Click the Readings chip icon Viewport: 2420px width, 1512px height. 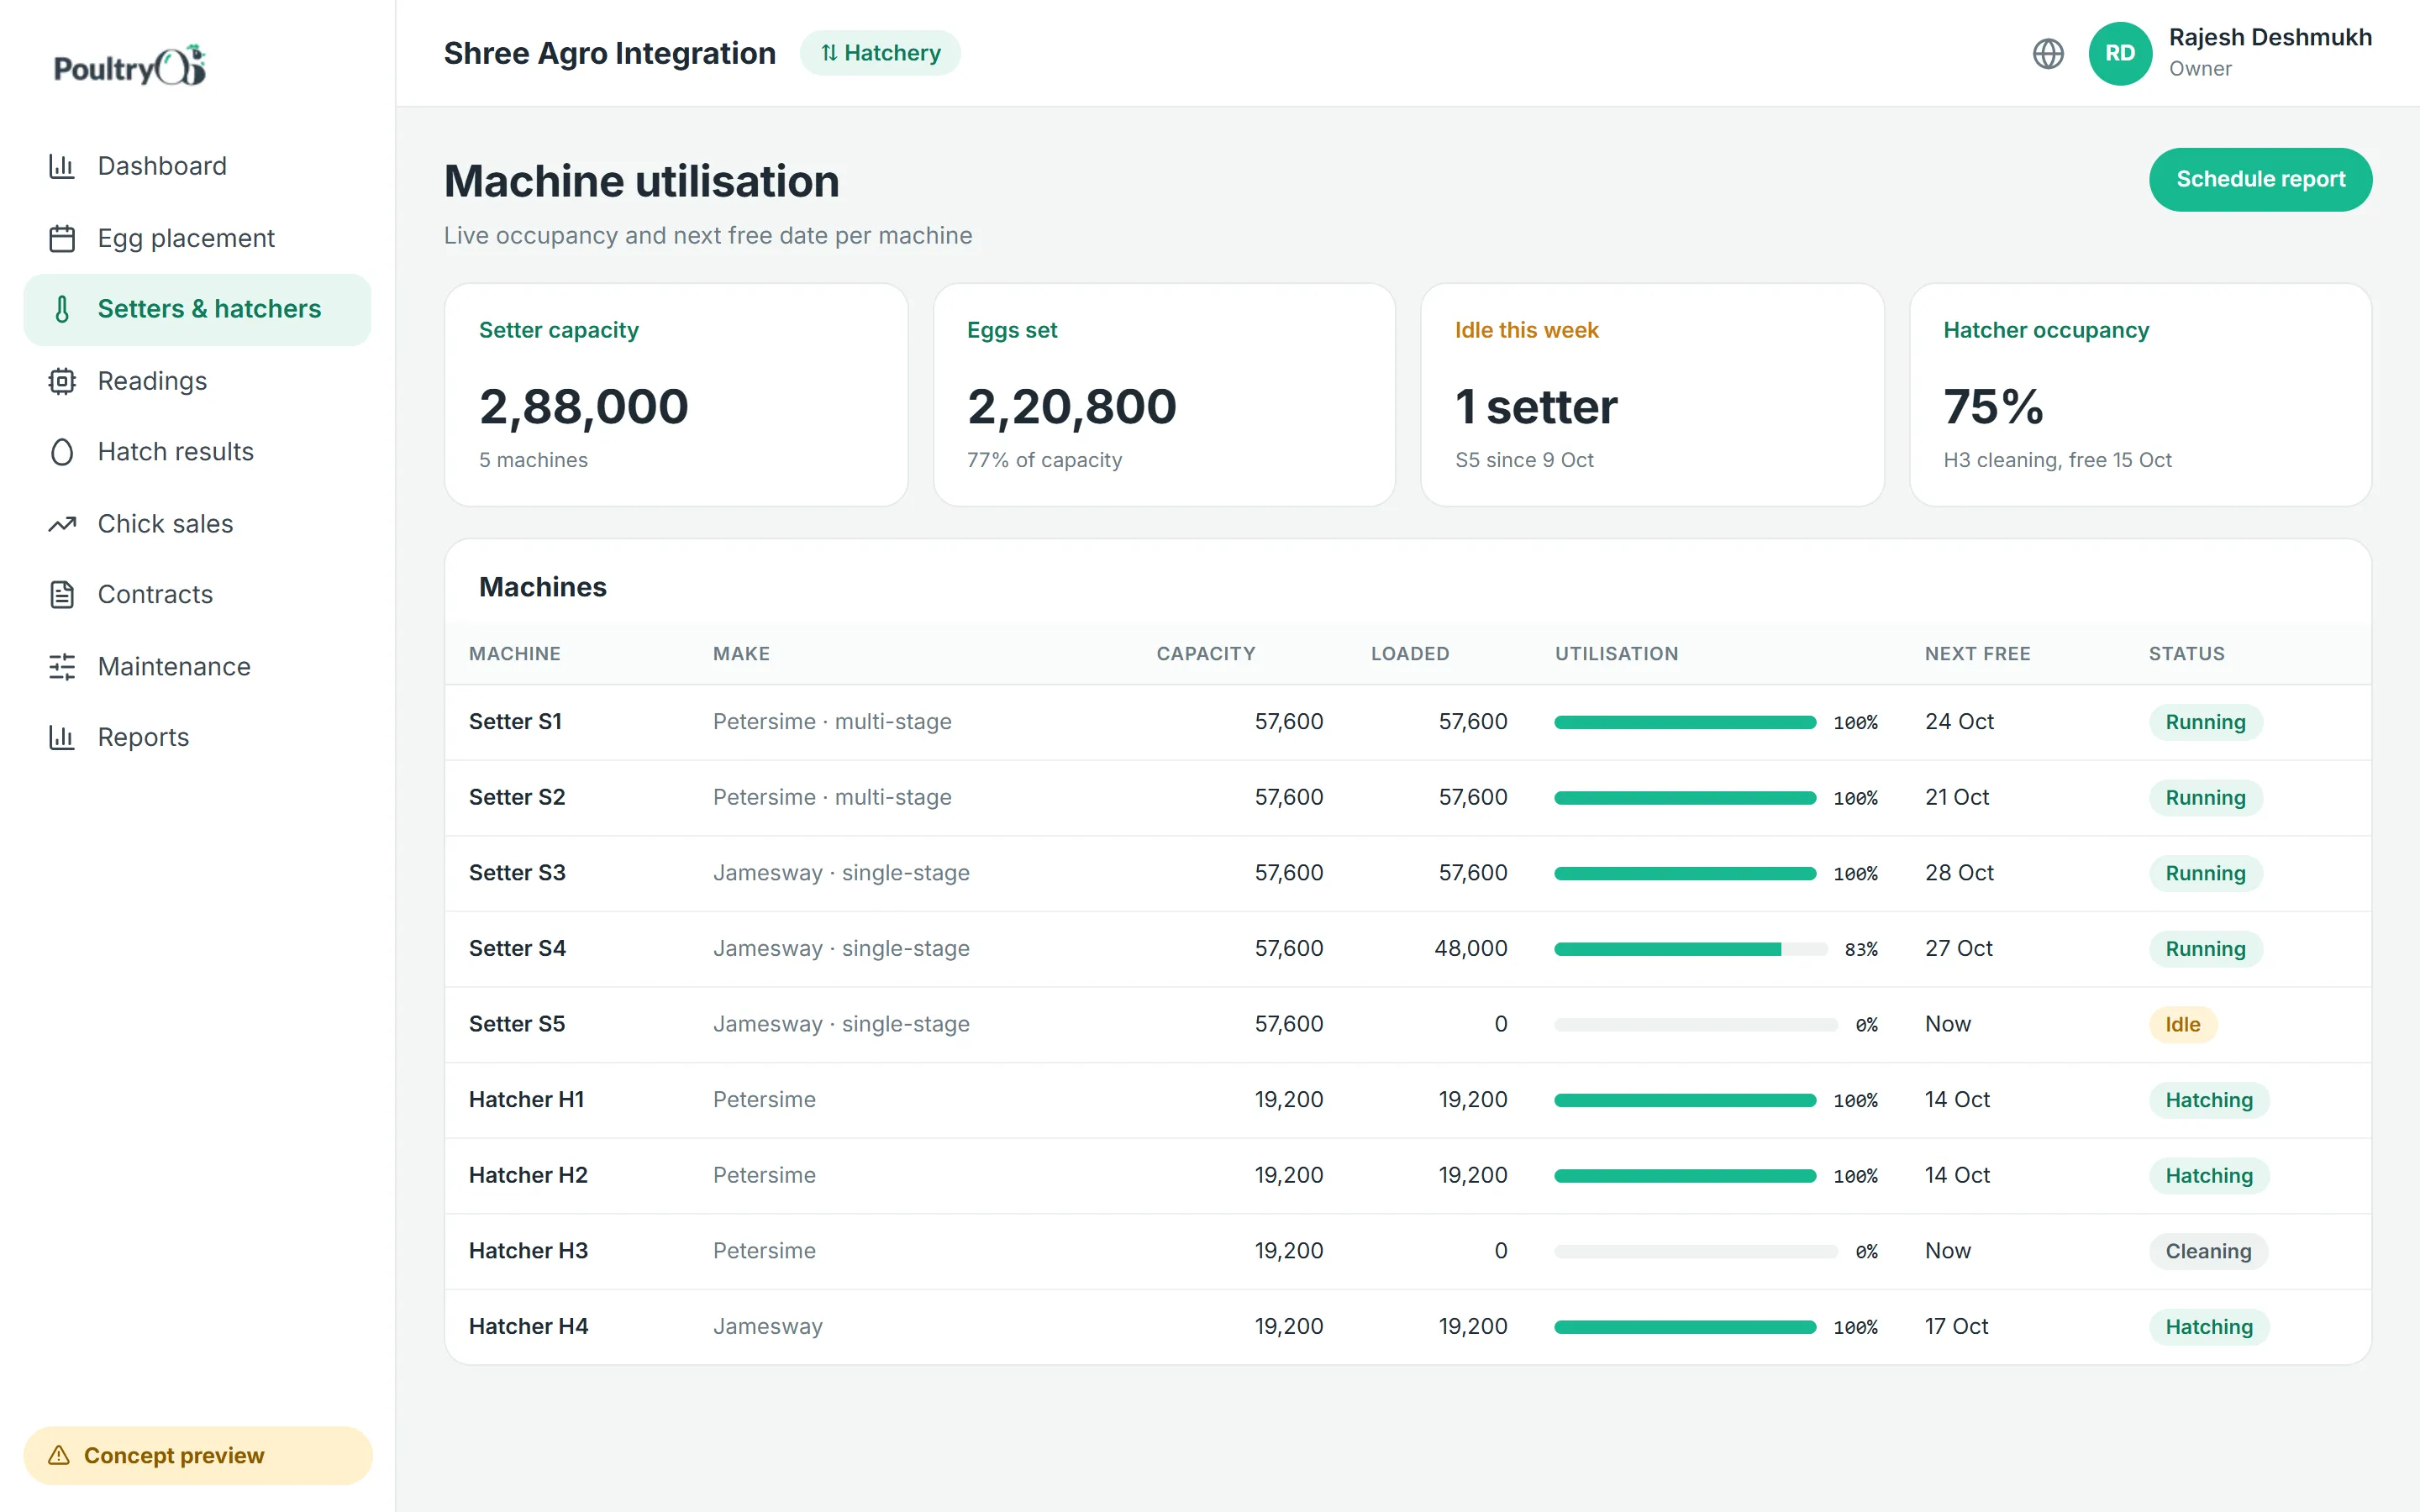[62, 381]
